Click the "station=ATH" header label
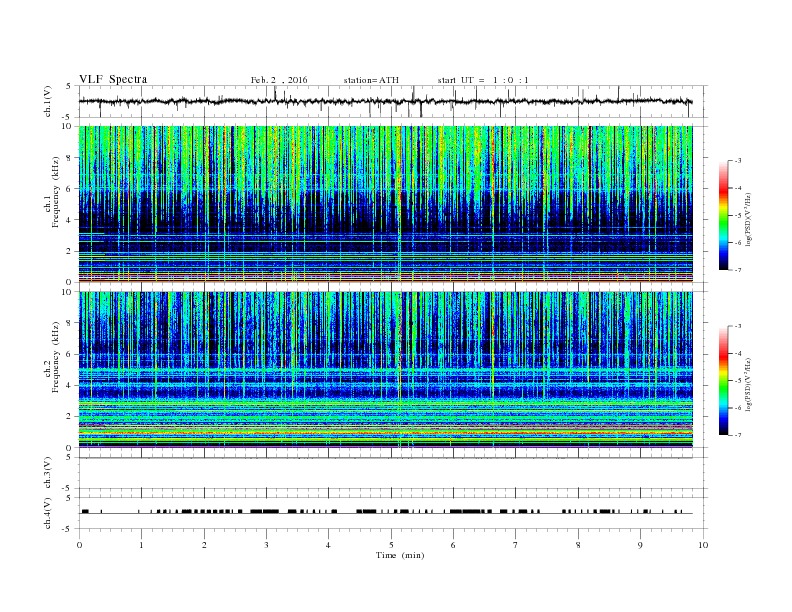 371,80
